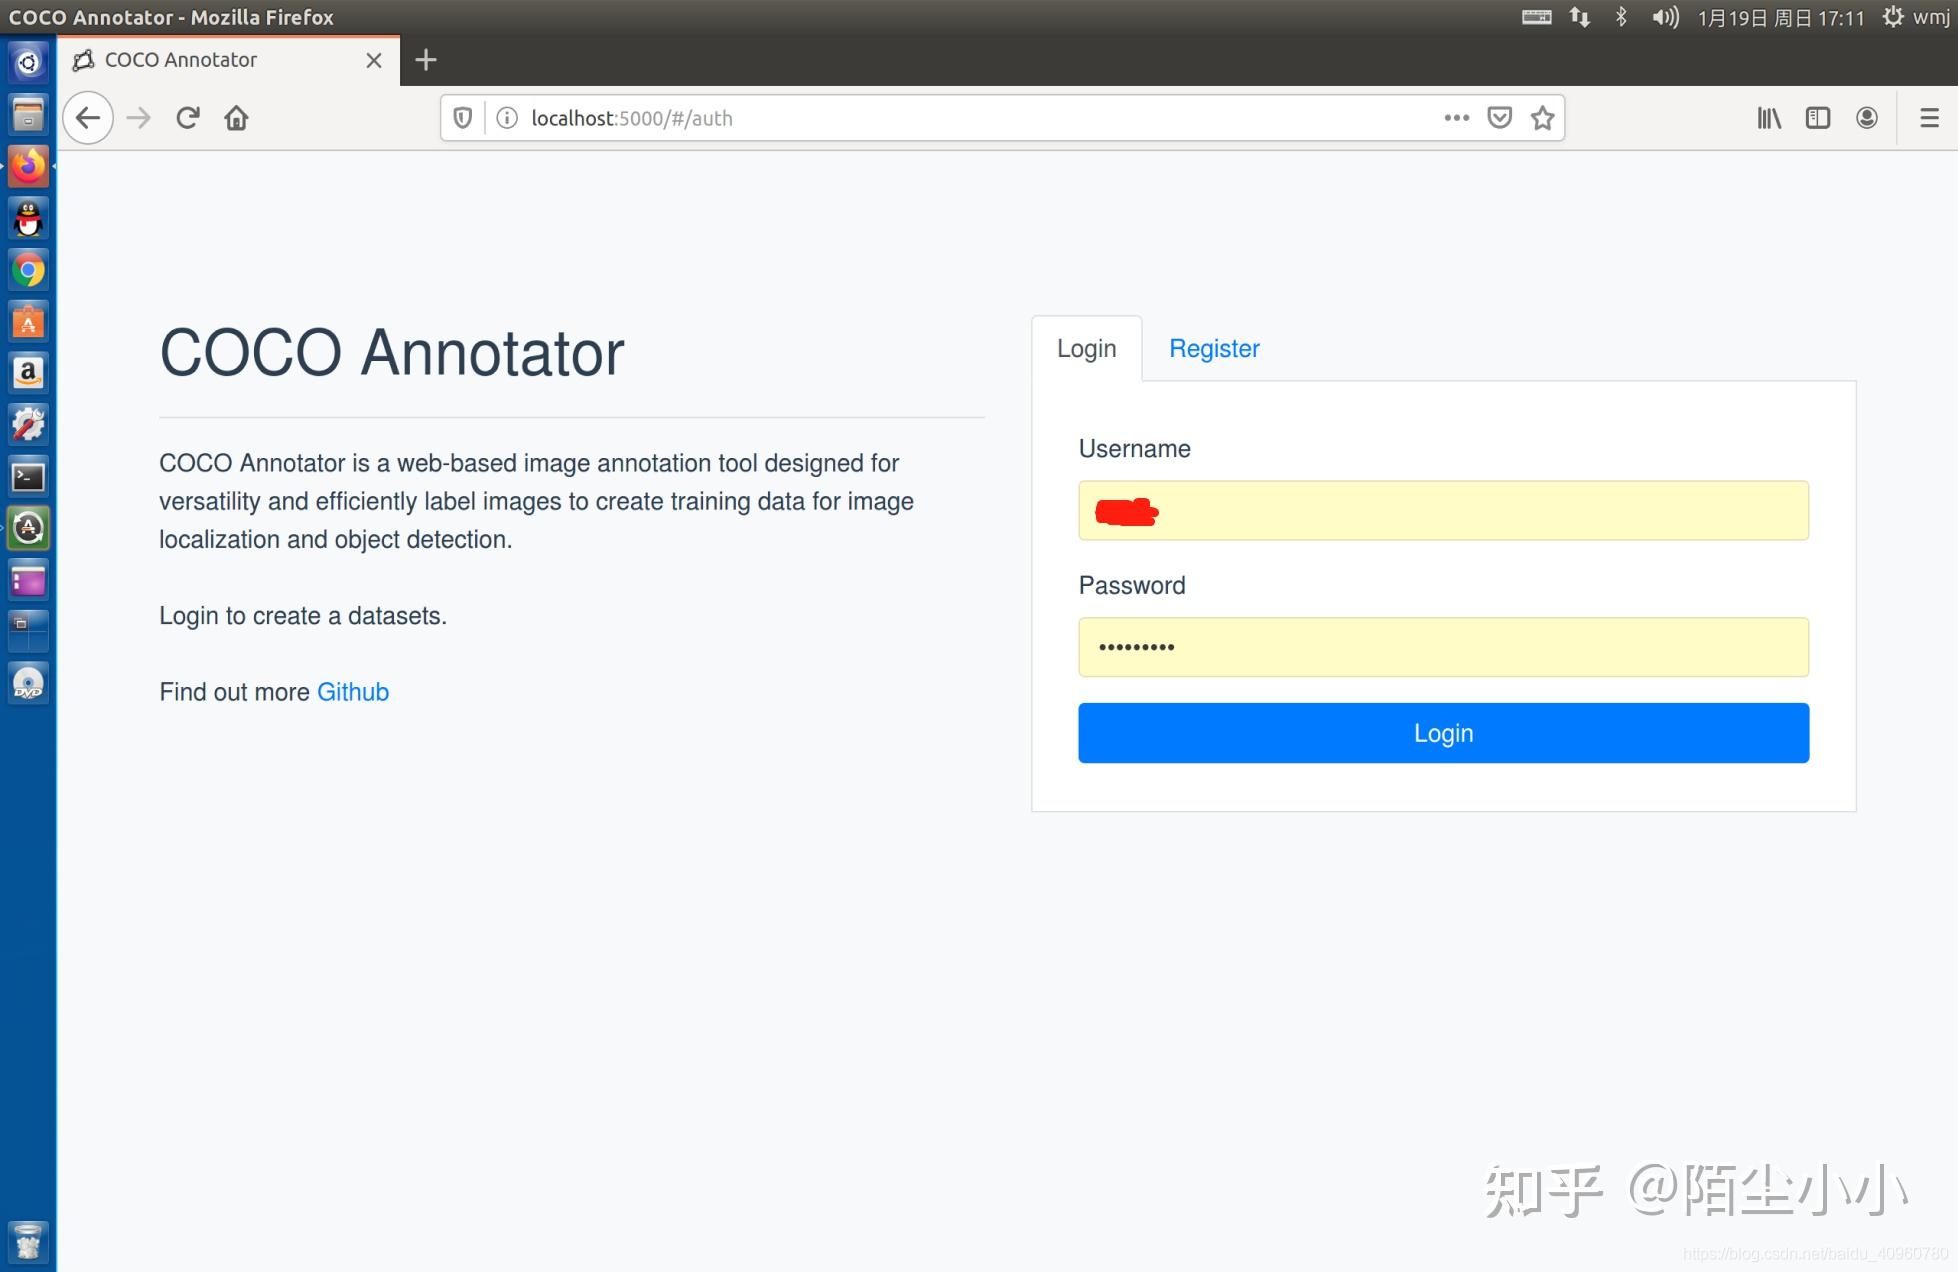Open the site information dropdown

(x=506, y=117)
